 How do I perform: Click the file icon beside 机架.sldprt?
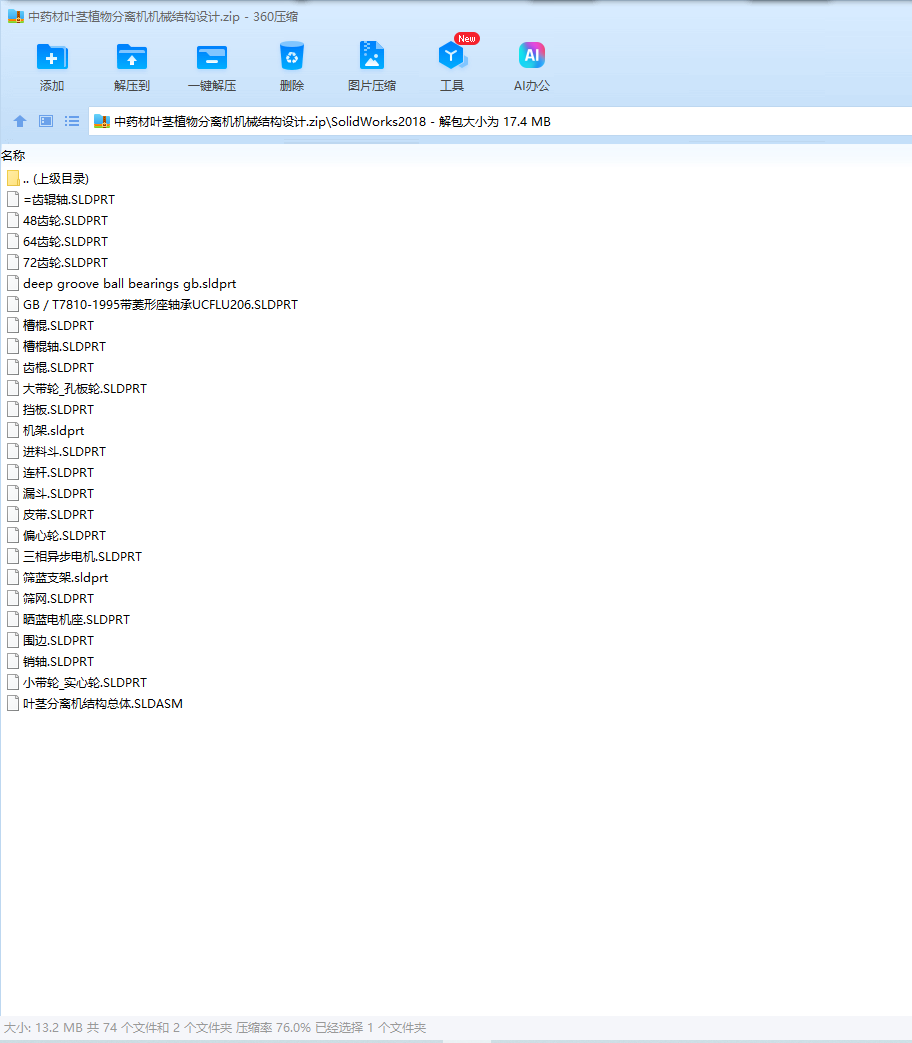click(13, 430)
